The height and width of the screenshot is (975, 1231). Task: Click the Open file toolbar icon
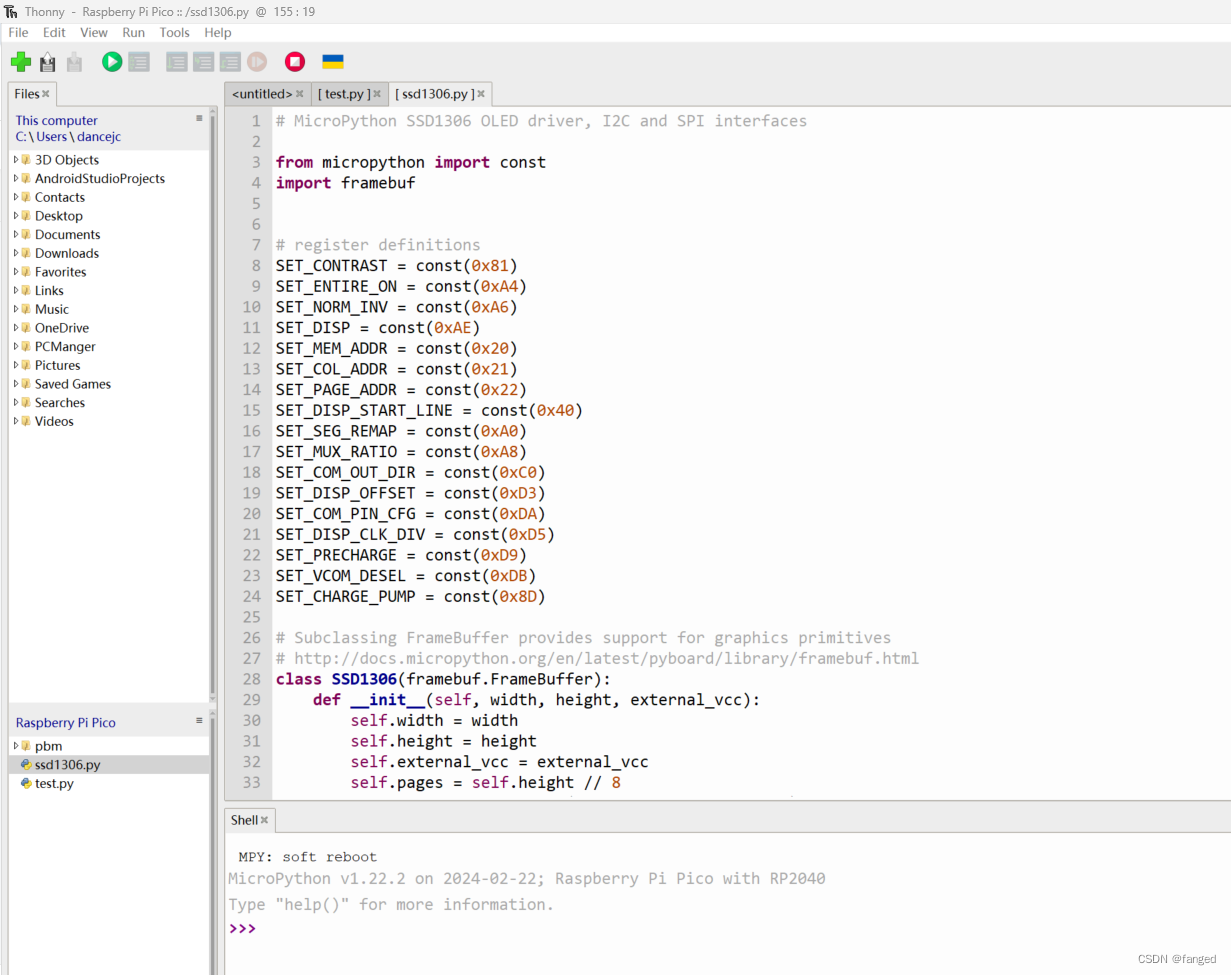pos(47,62)
